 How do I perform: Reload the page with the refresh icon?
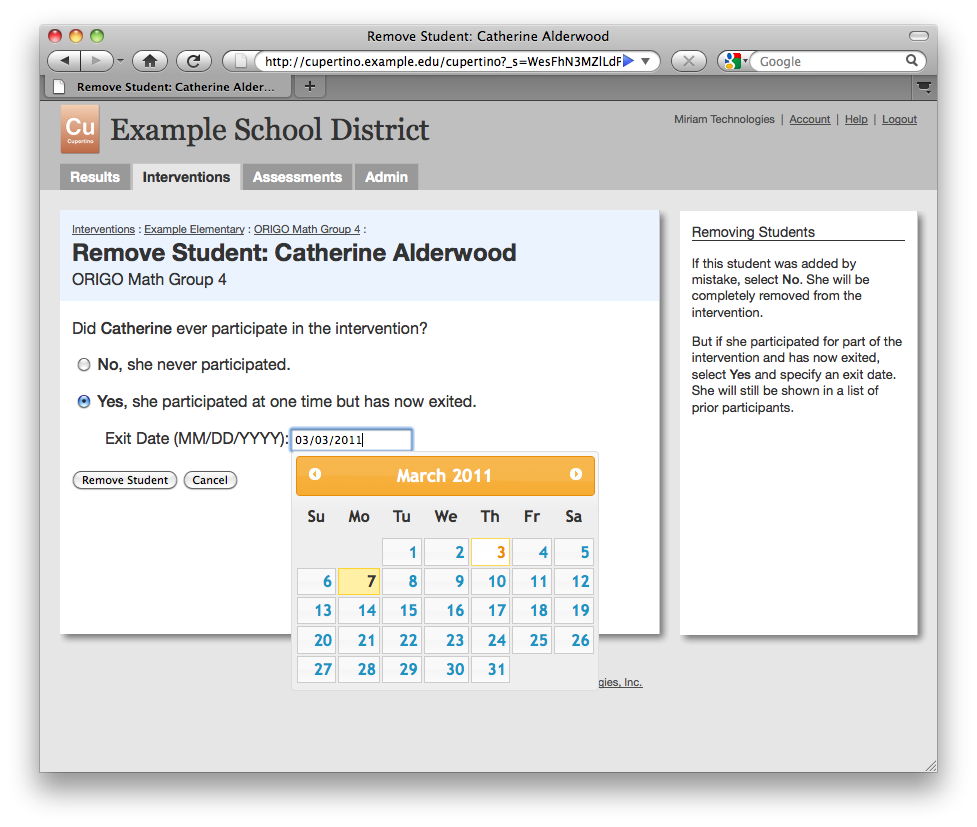[194, 61]
